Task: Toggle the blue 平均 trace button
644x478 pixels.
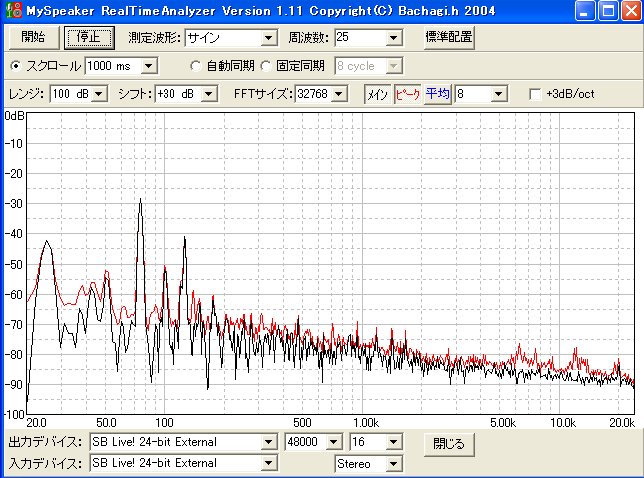Action: pos(437,94)
